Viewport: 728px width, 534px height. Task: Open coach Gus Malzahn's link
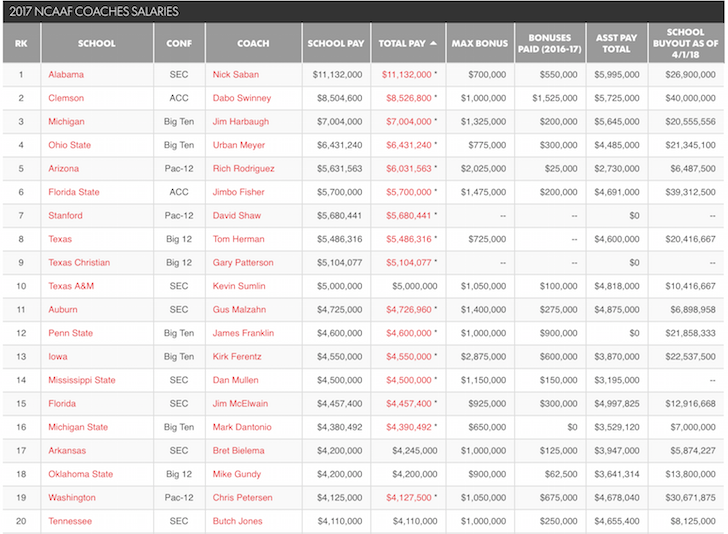tap(240, 309)
